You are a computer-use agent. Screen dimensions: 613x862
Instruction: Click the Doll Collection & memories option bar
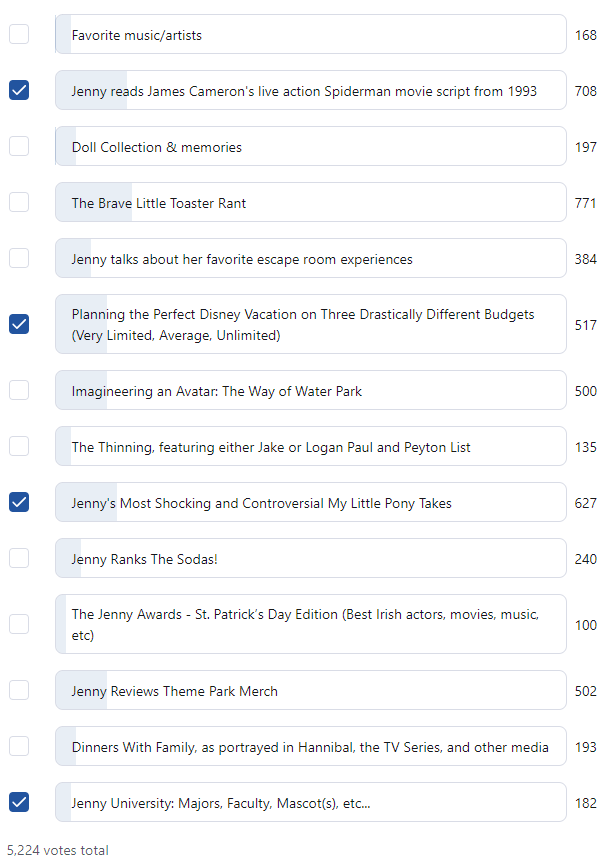point(311,146)
